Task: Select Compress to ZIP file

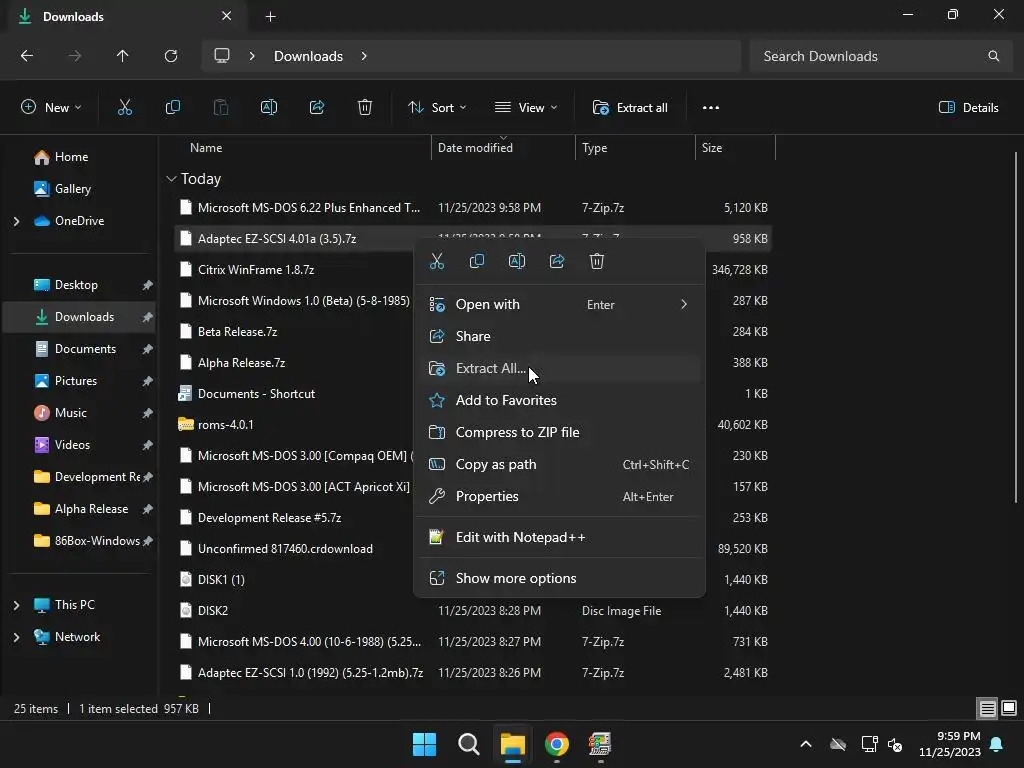Action: pyautogui.click(x=560, y=432)
